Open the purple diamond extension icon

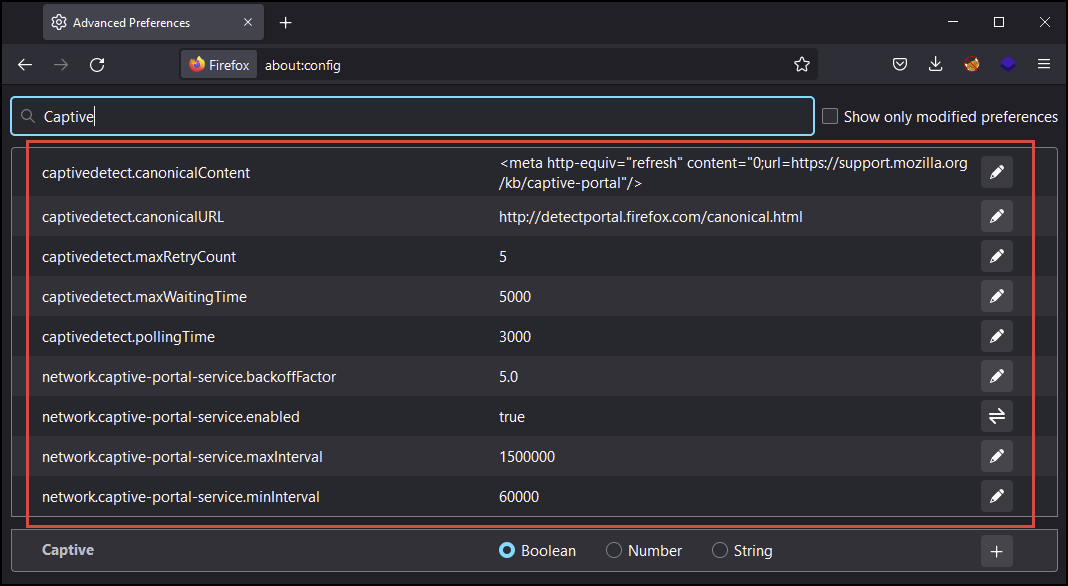click(x=1008, y=65)
